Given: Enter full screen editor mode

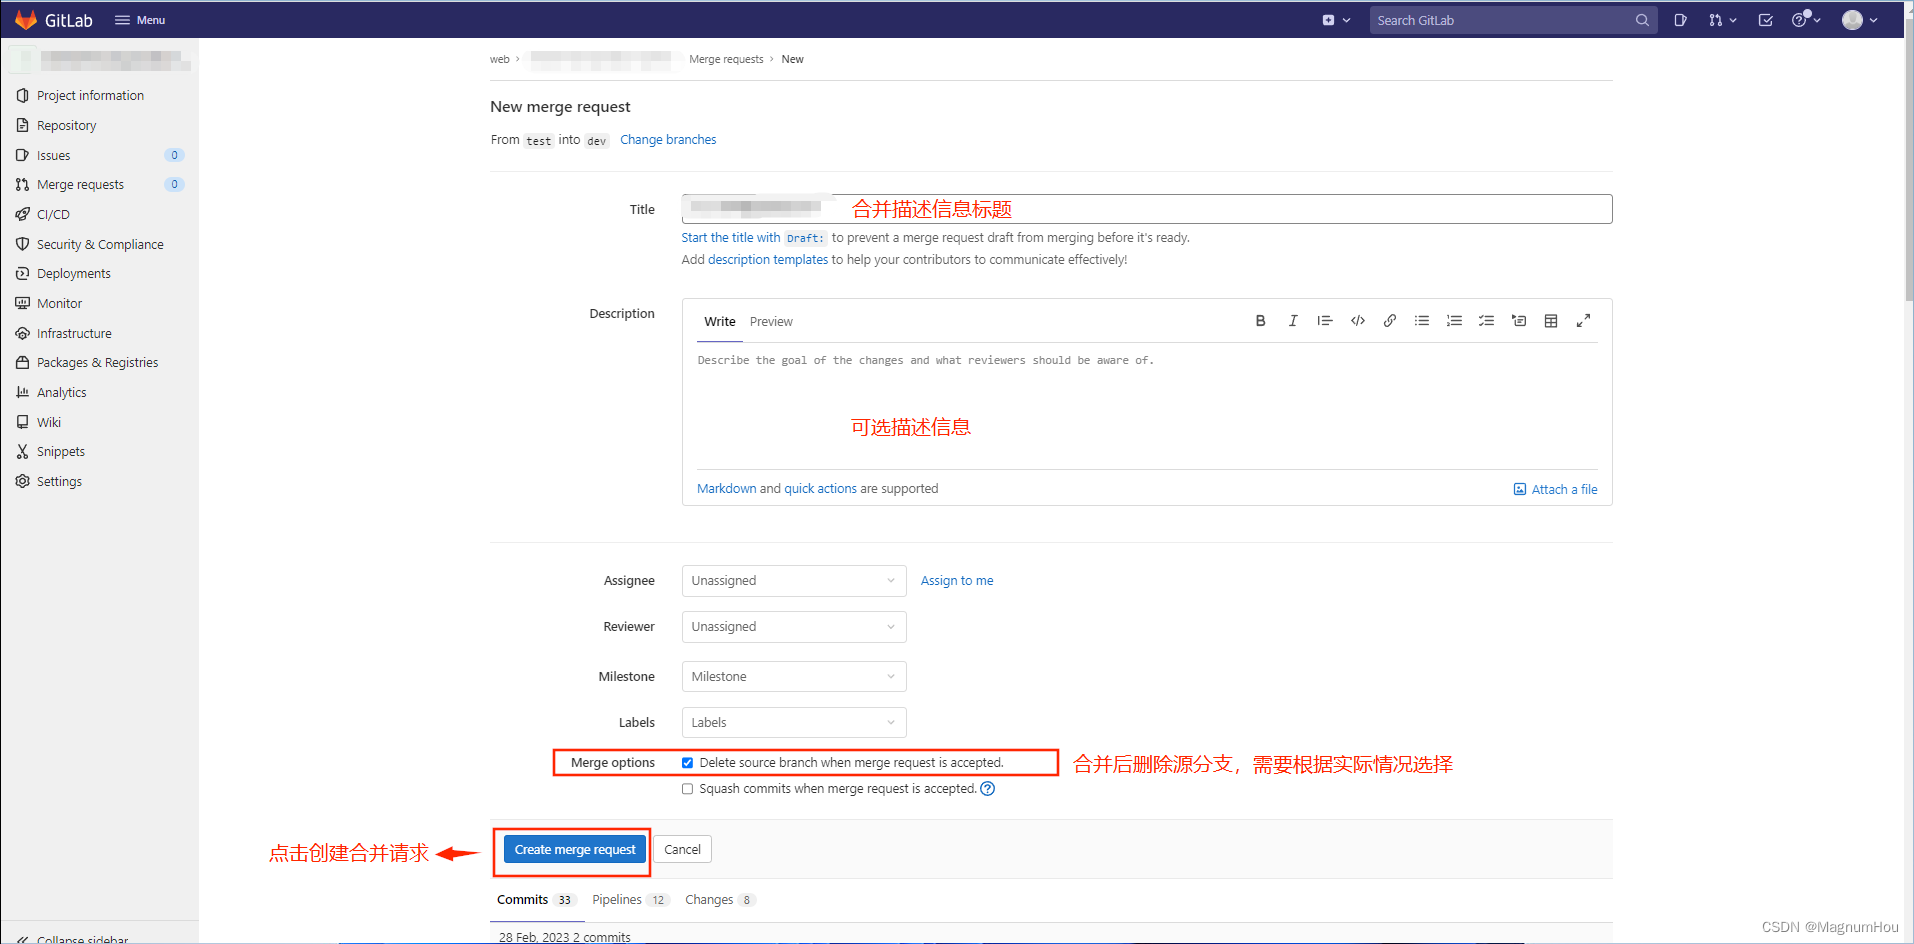Looking at the screenshot, I should pos(1583,321).
